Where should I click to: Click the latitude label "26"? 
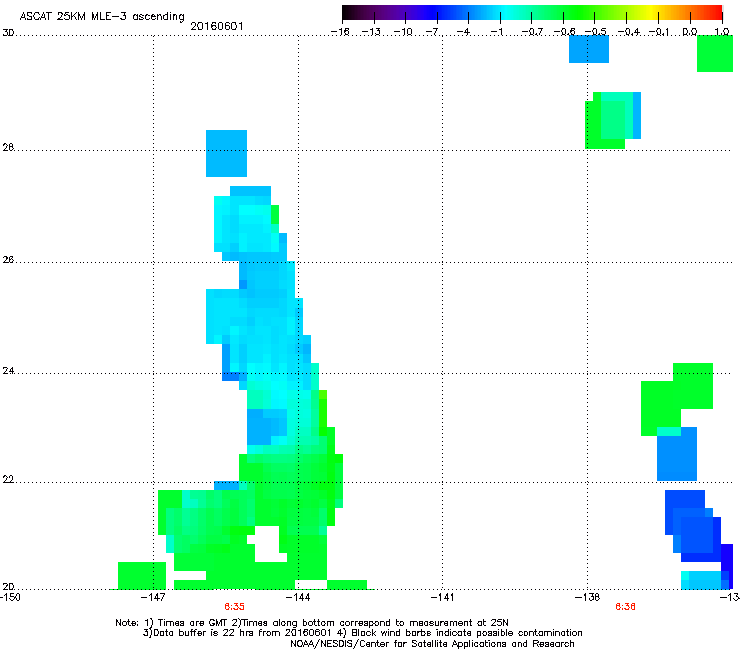pos(8,260)
